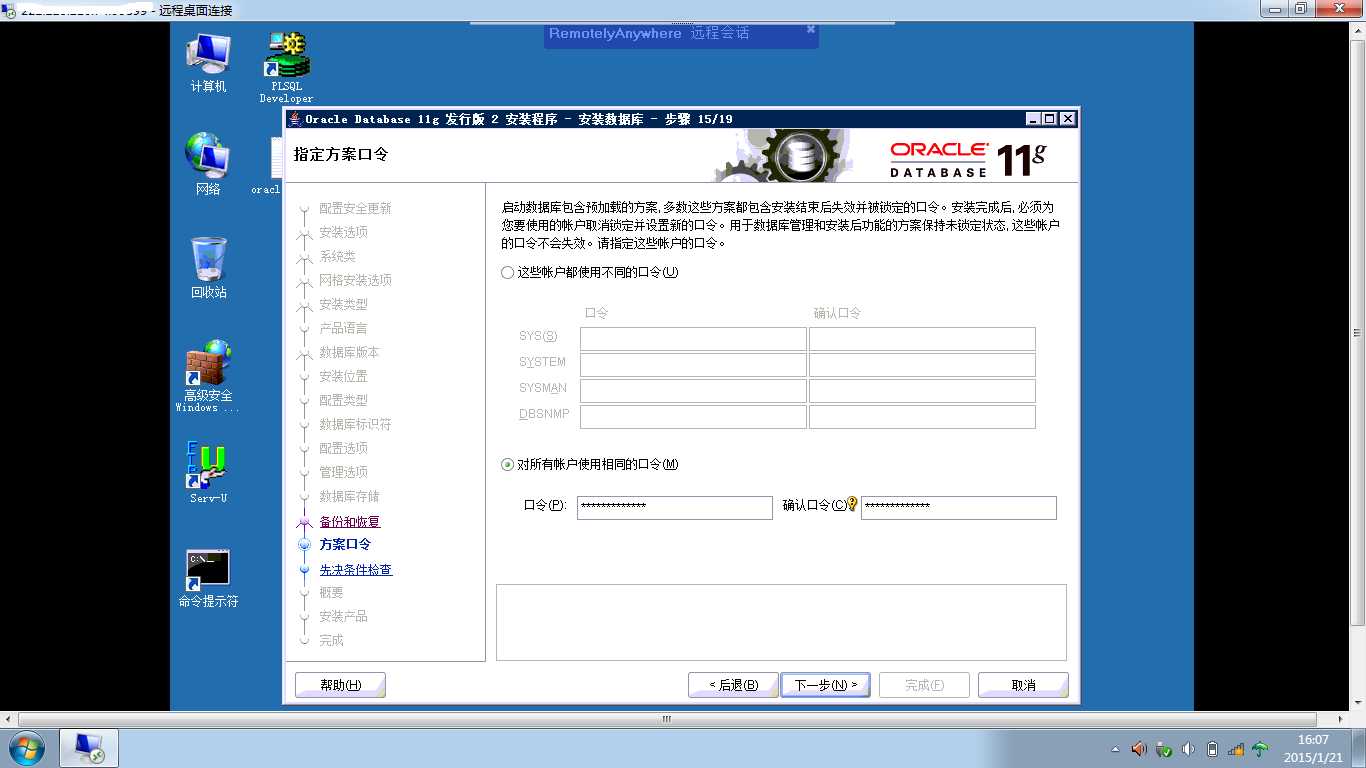Proceed with the 下一步(N) button

825,685
